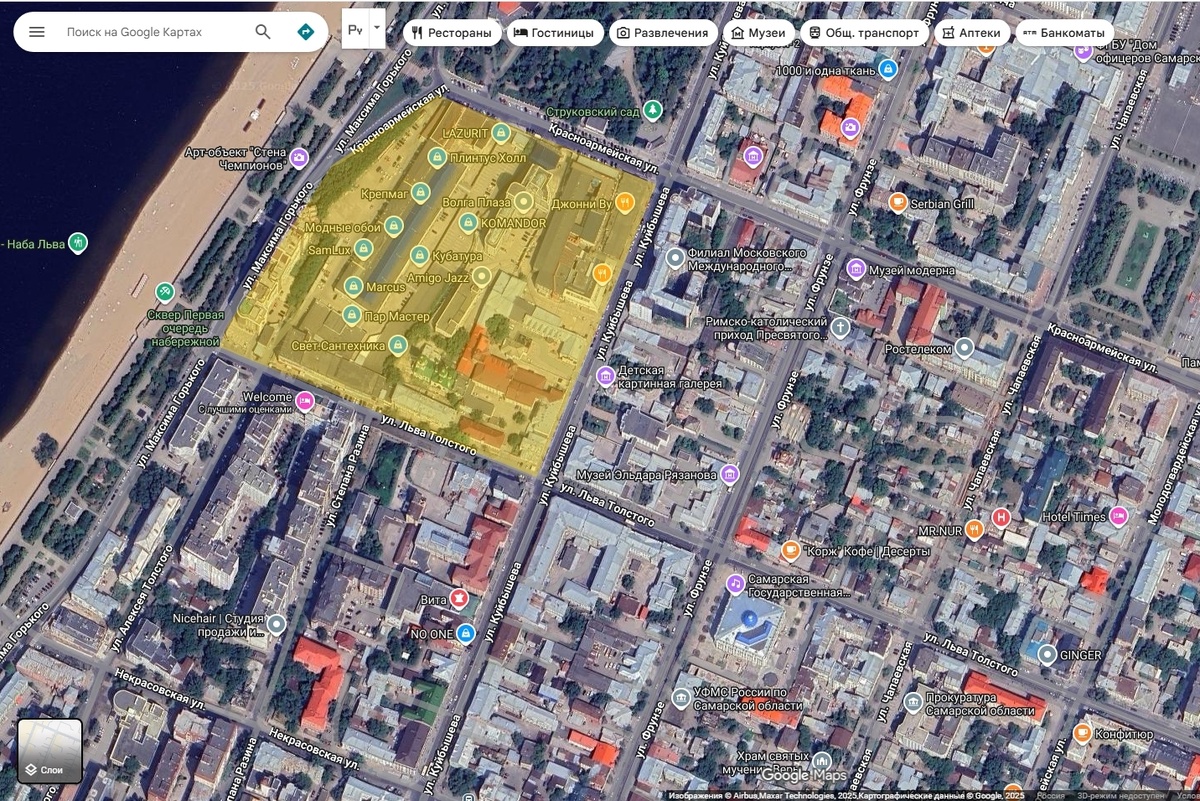
Task: Select the MR.NUR restaurant pin
Action: pyautogui.click(x=975, y=529)
